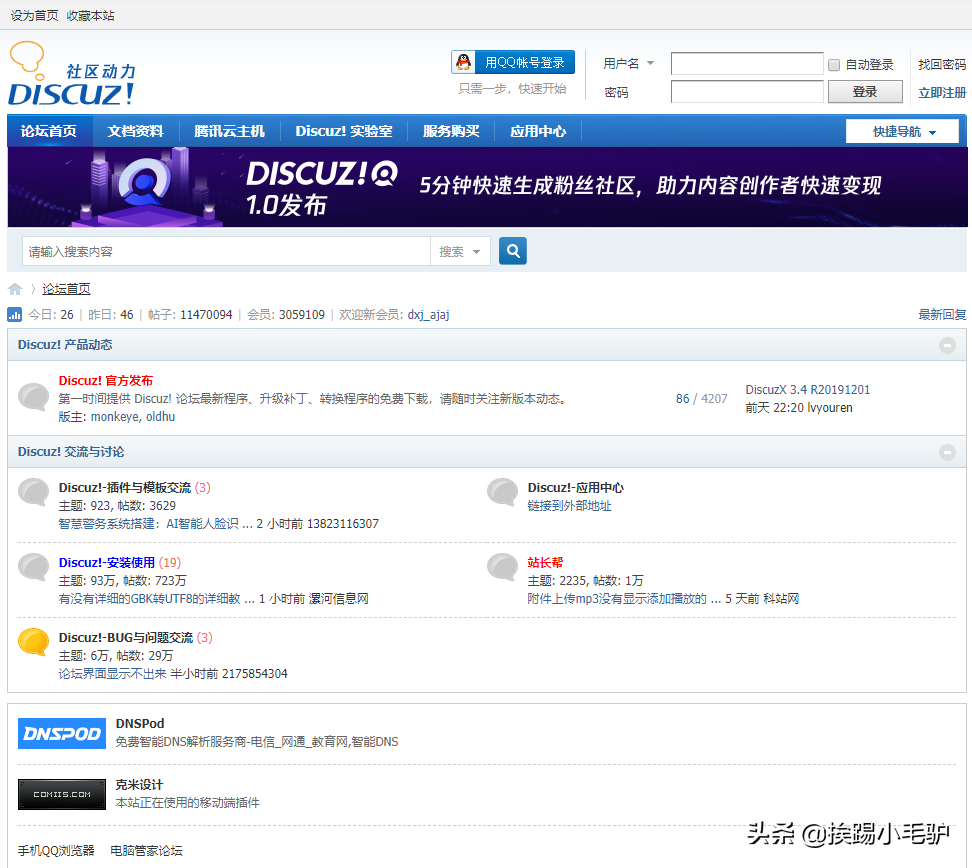Collapse the Discuz! 交流与讨论 section
The width and height of the screenshot is (972, 868).
pyautogui.click(x=947, y=453)
